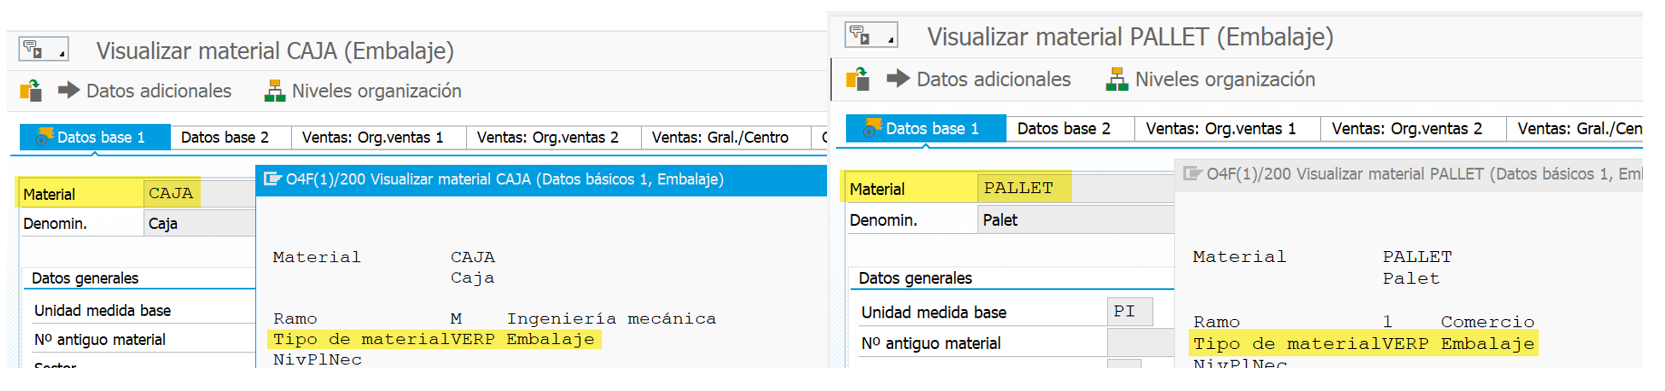Click the Denomin. field showing Palet

(x=1075, y=220)
